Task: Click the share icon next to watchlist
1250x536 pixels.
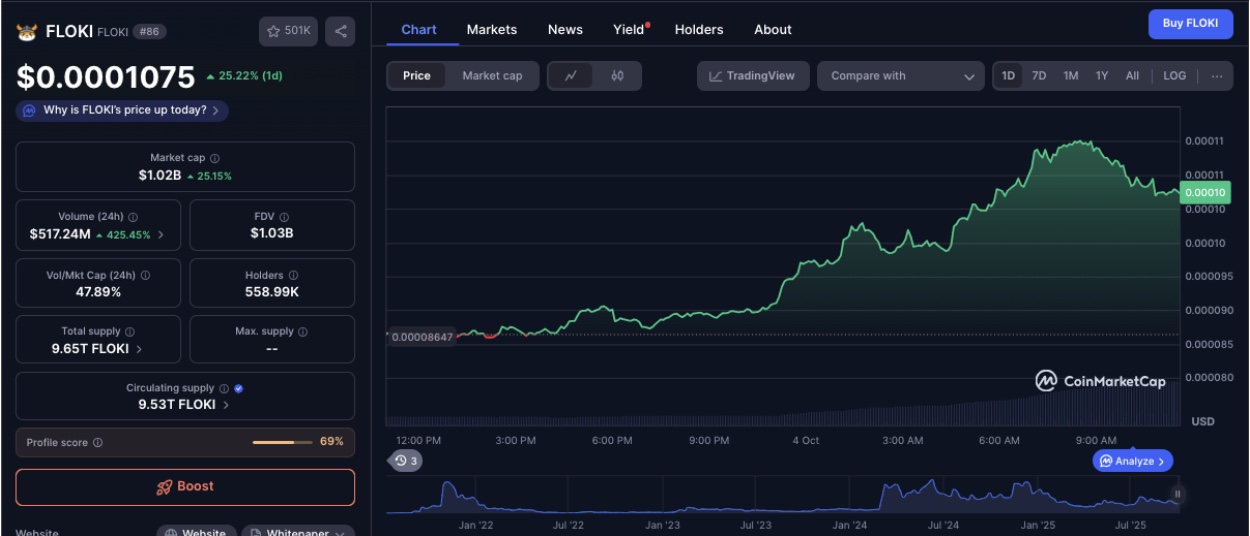Action: pyautogui.click(x=340, y=31)
